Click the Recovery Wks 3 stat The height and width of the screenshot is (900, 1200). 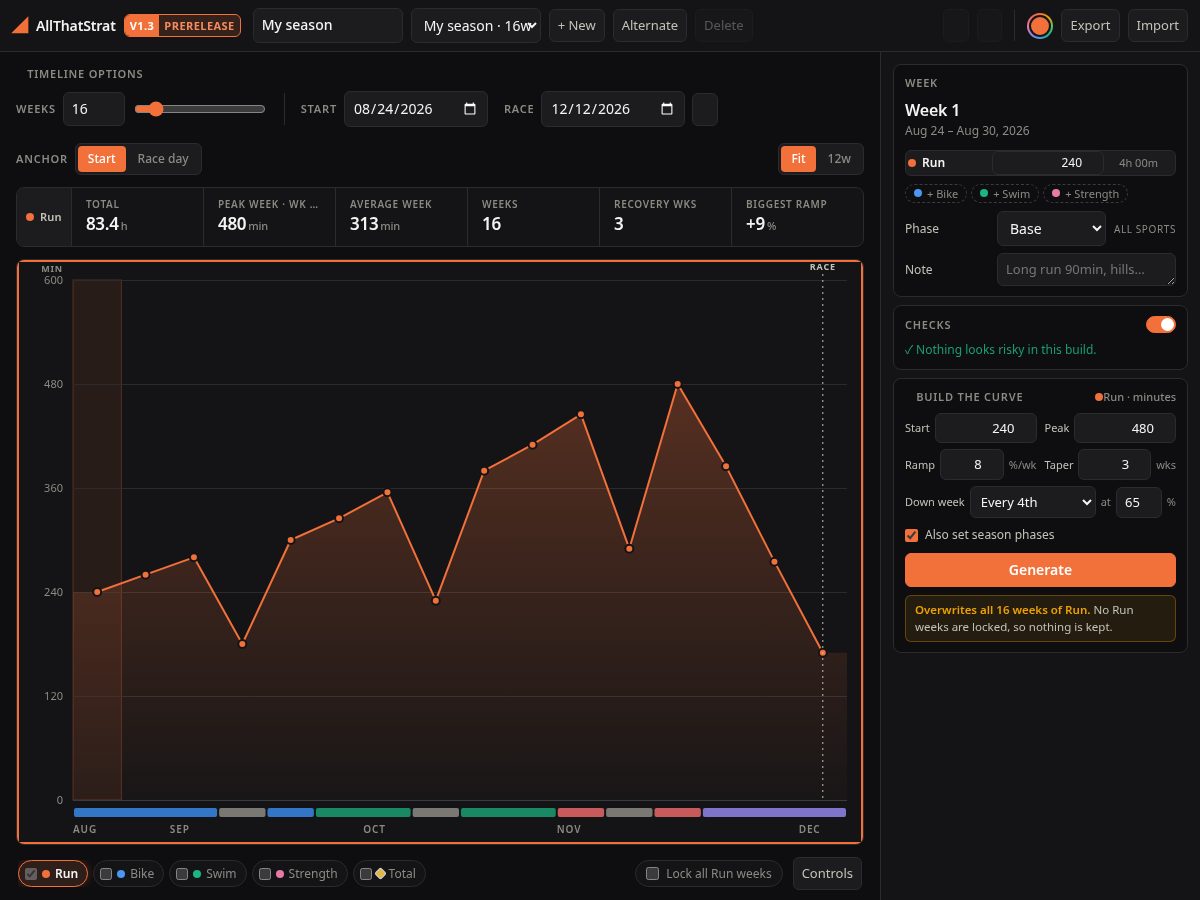coord(665,216)
